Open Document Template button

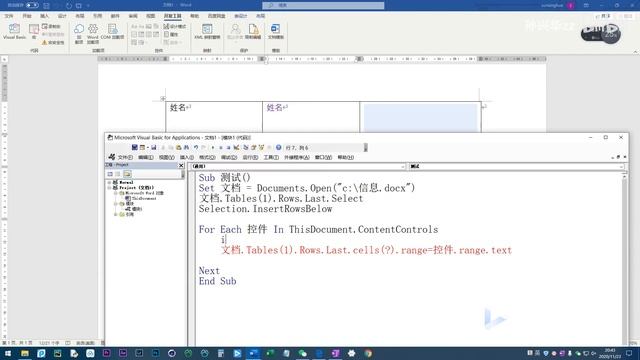276,31
